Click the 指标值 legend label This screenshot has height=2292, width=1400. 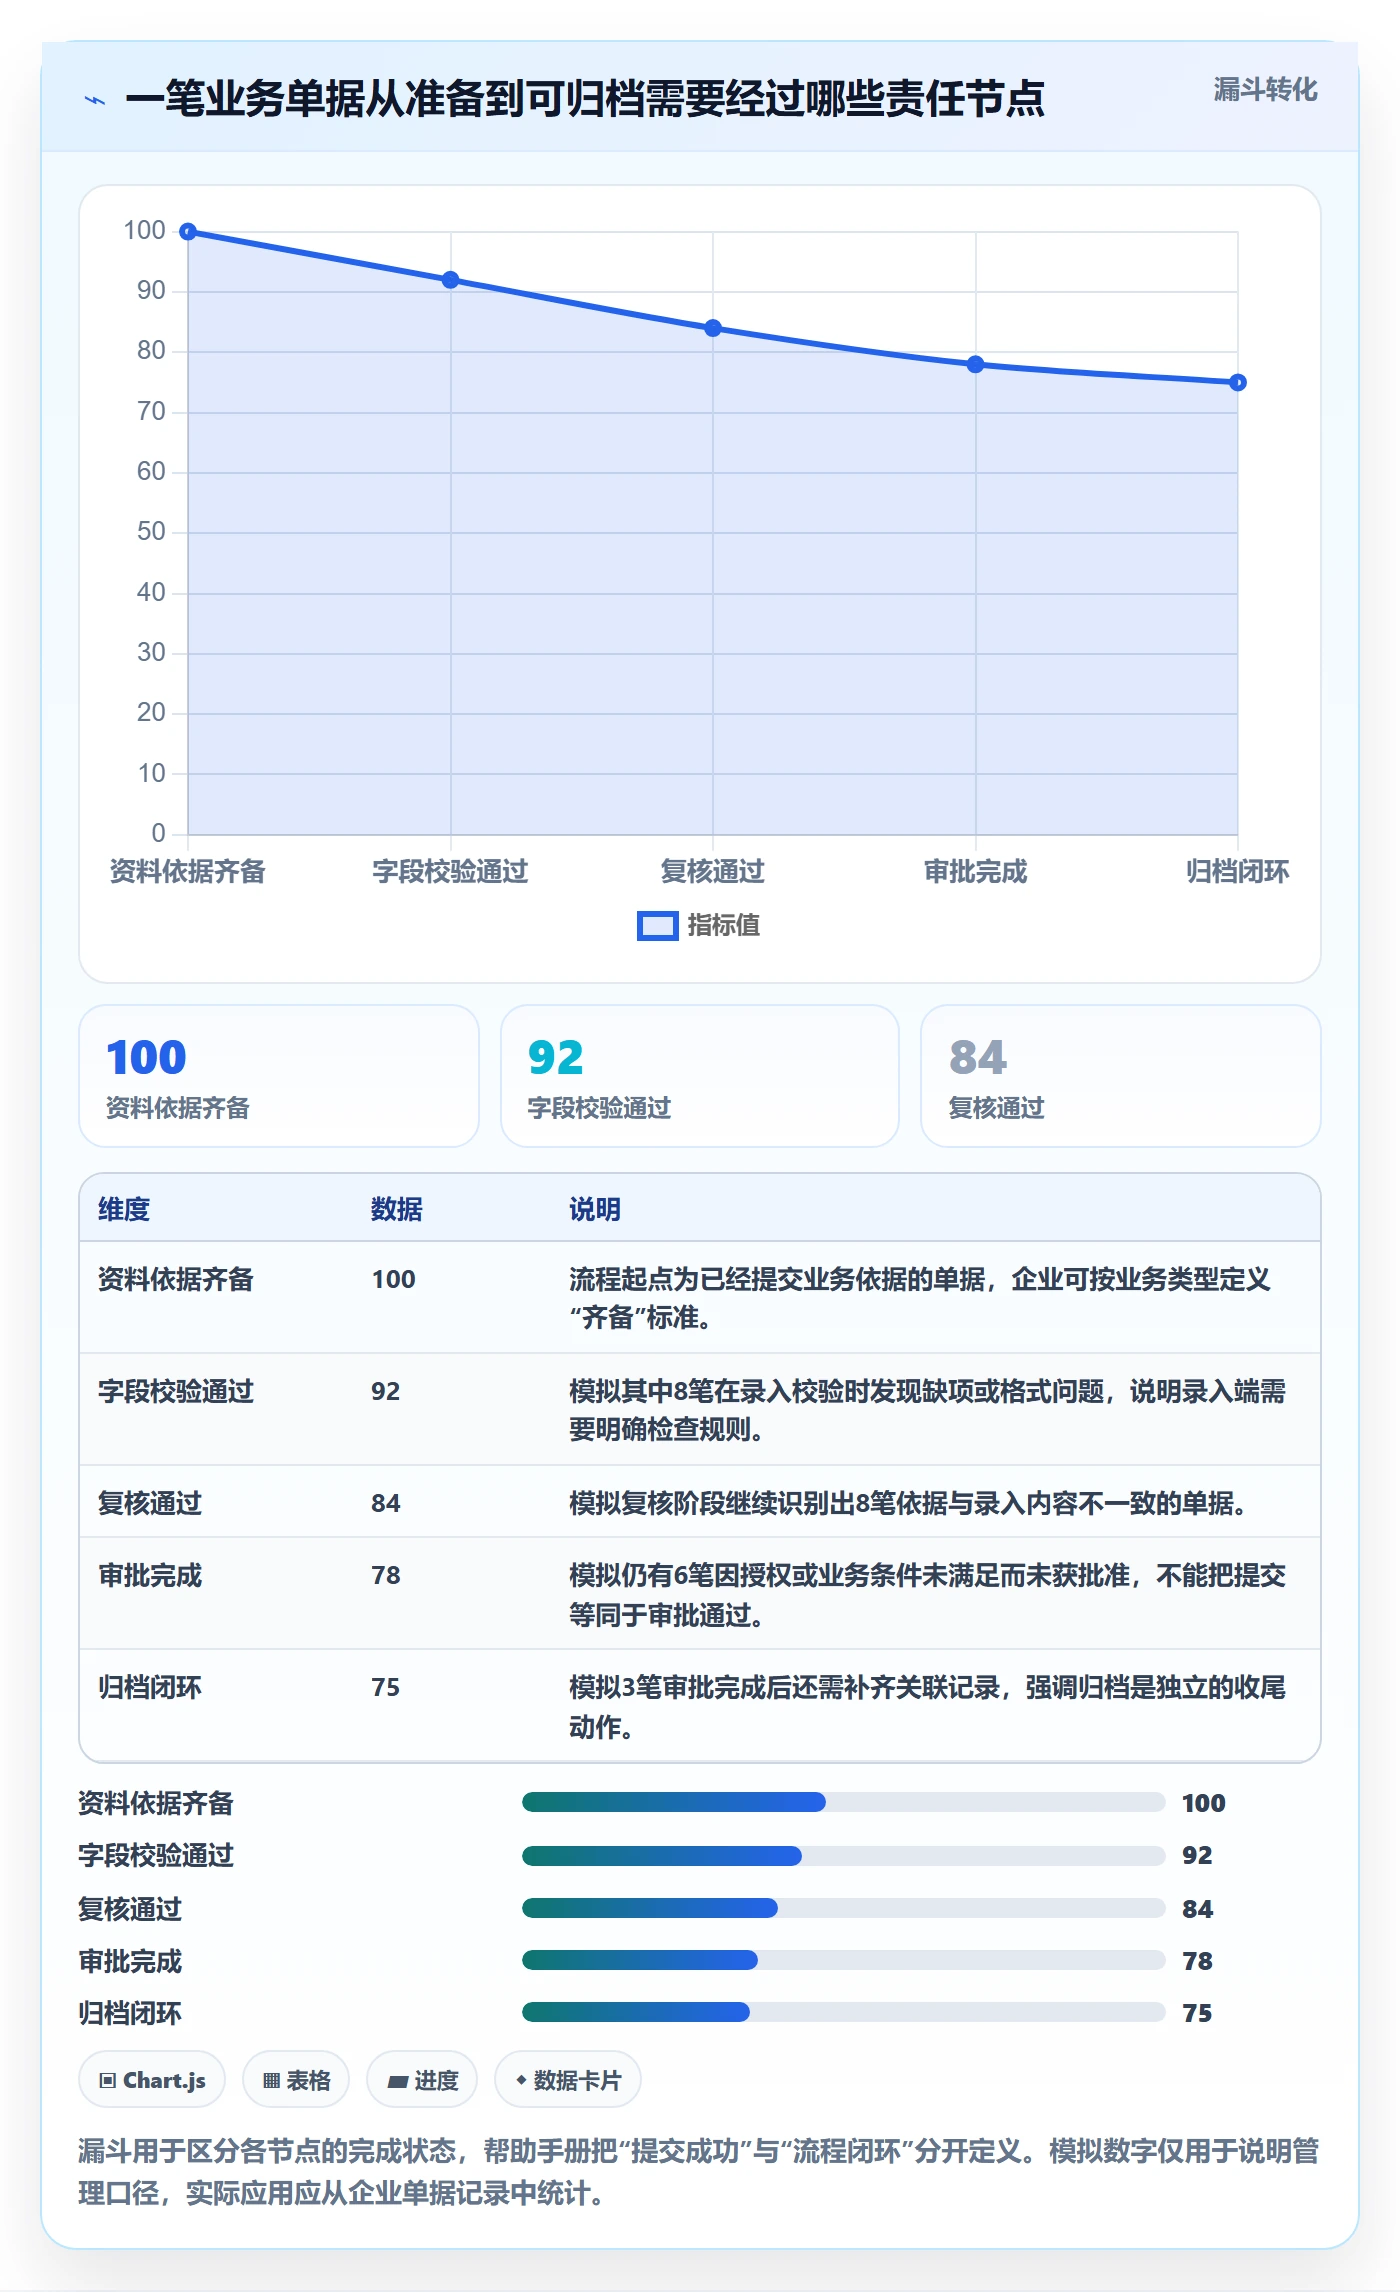[x=723, y=926]
